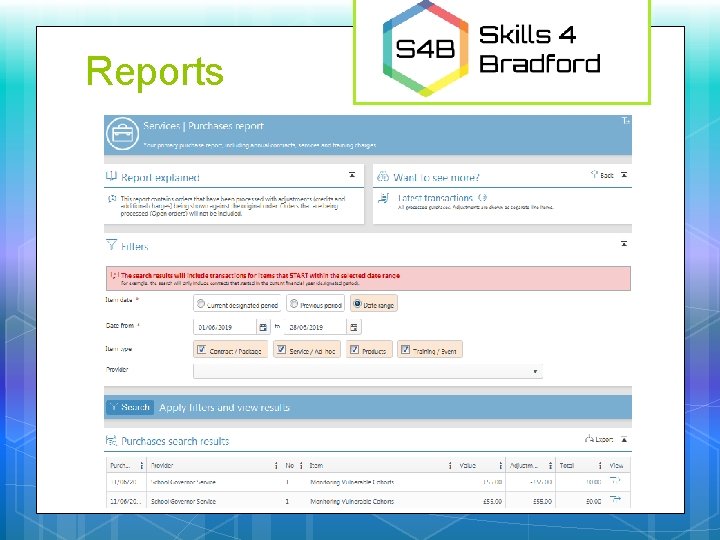720x540 pixels.
Task: Click the briefcase Services icon
Action: pos(122,134)
